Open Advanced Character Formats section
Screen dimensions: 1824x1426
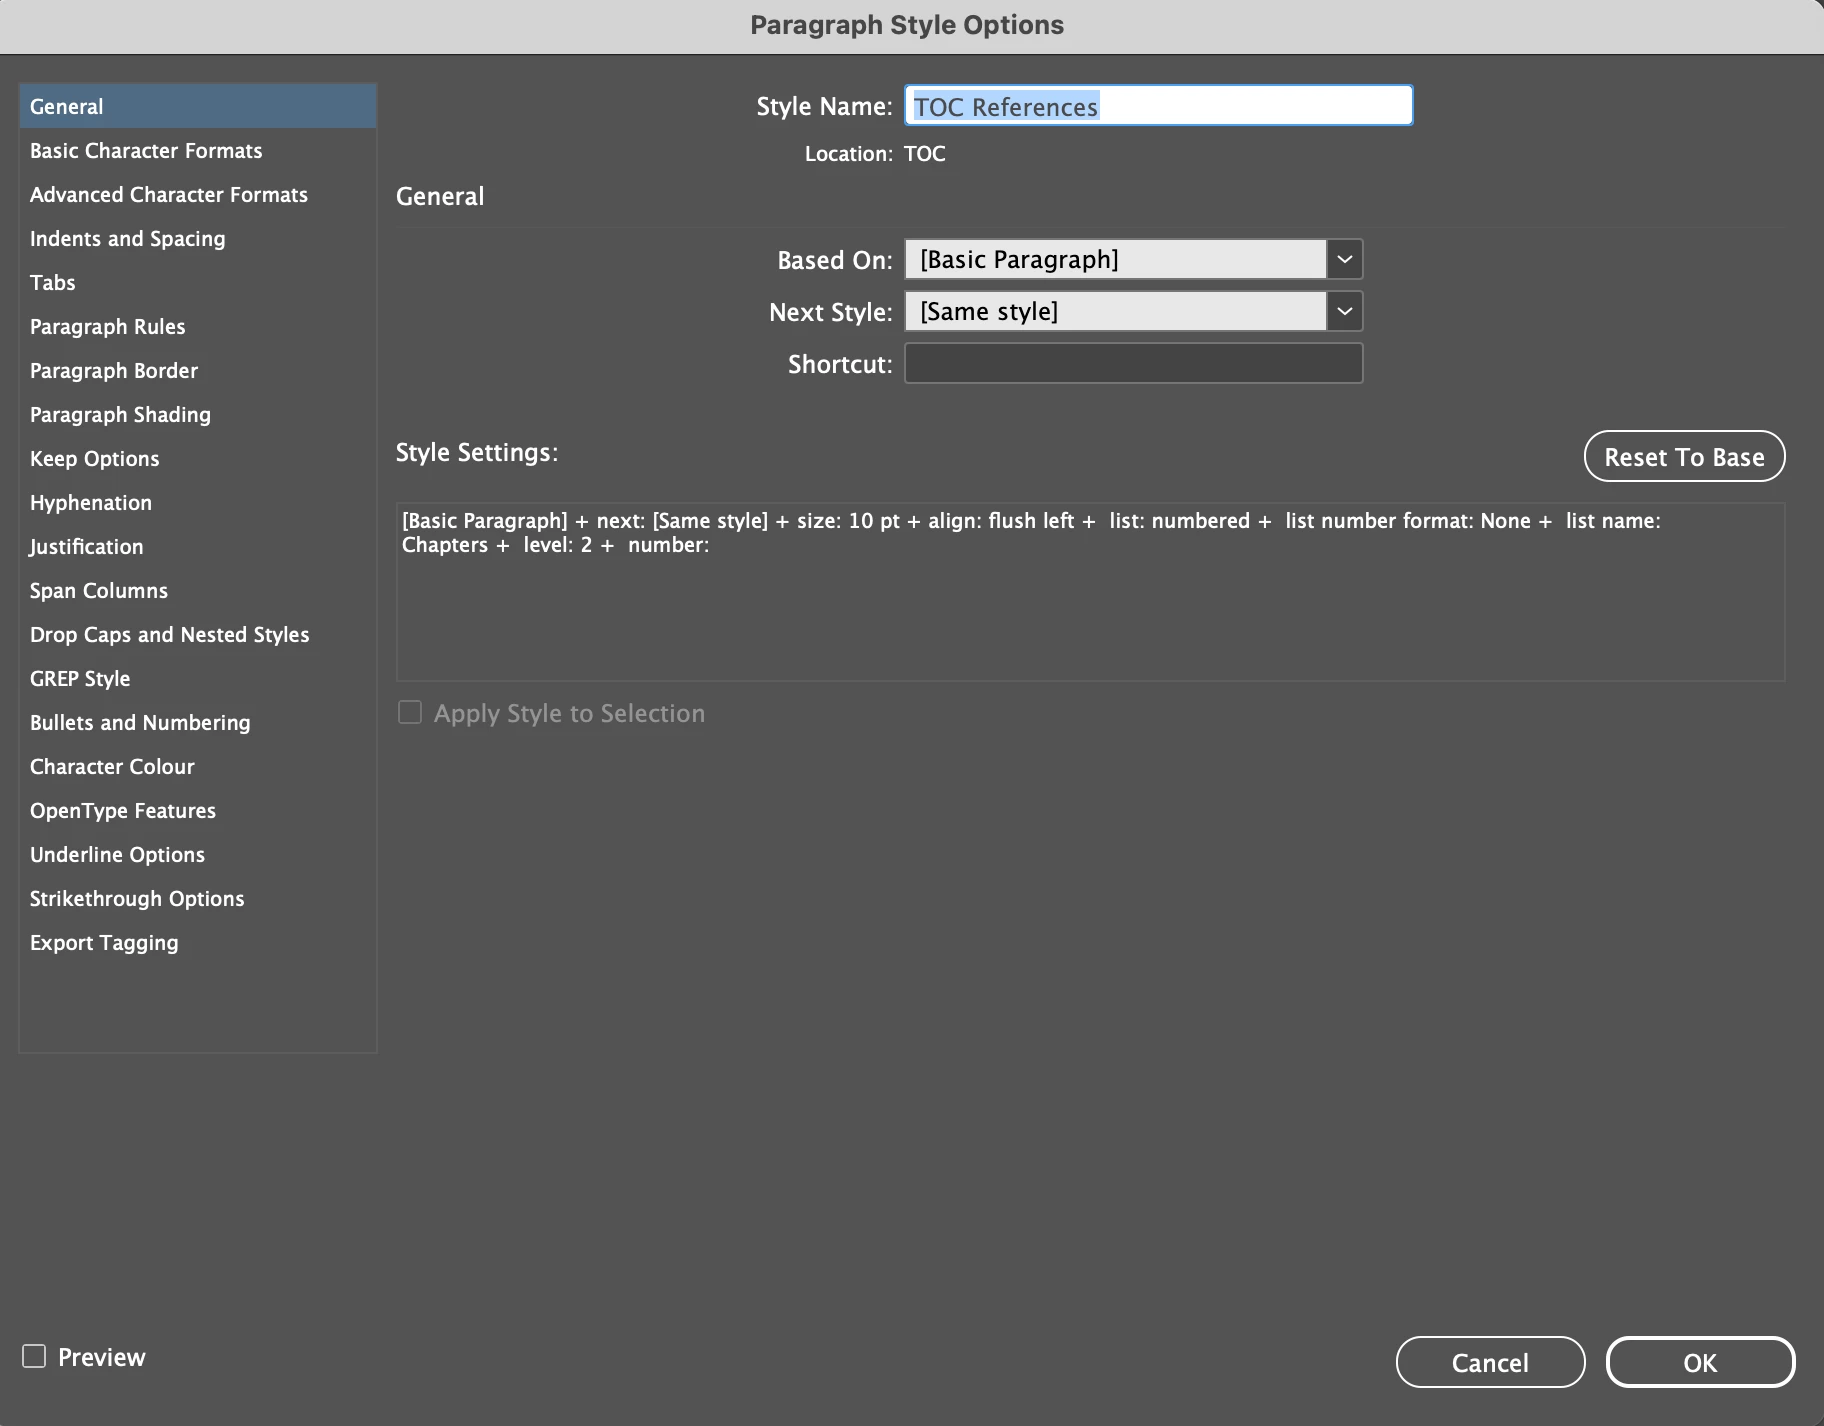(x=197, y=194)
